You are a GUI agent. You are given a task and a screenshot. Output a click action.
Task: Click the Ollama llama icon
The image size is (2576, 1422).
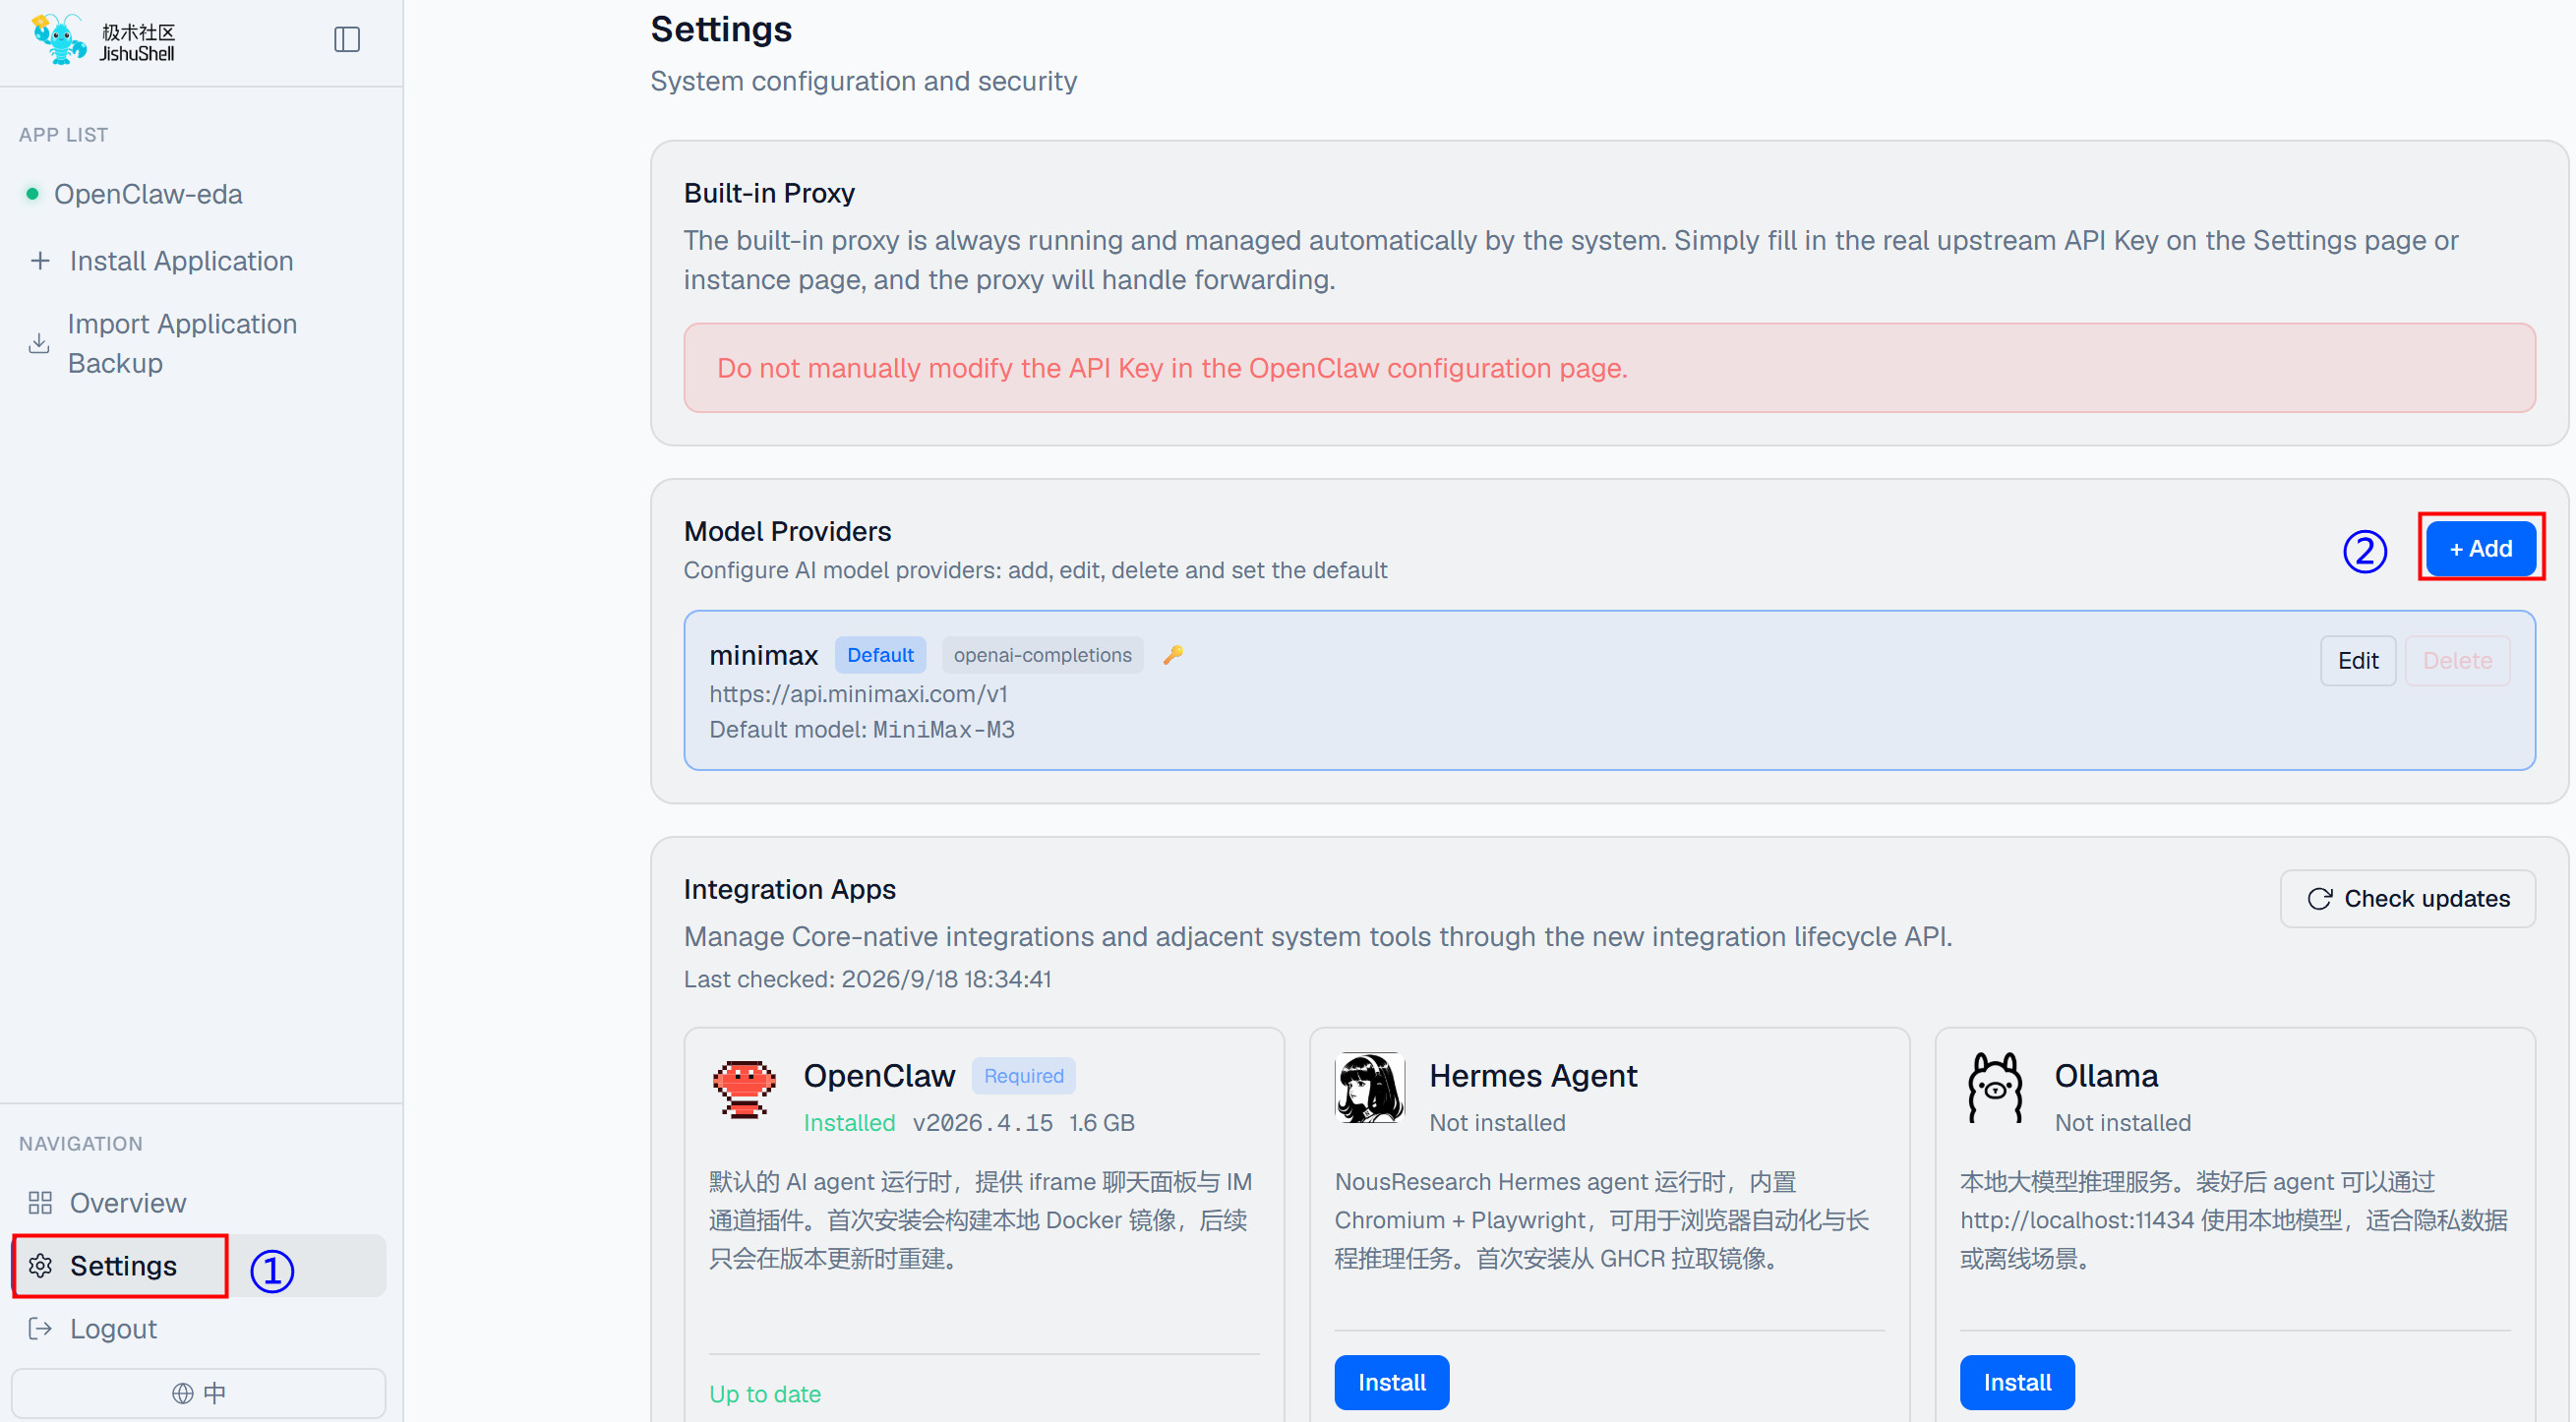(x=1995, y=1087)
